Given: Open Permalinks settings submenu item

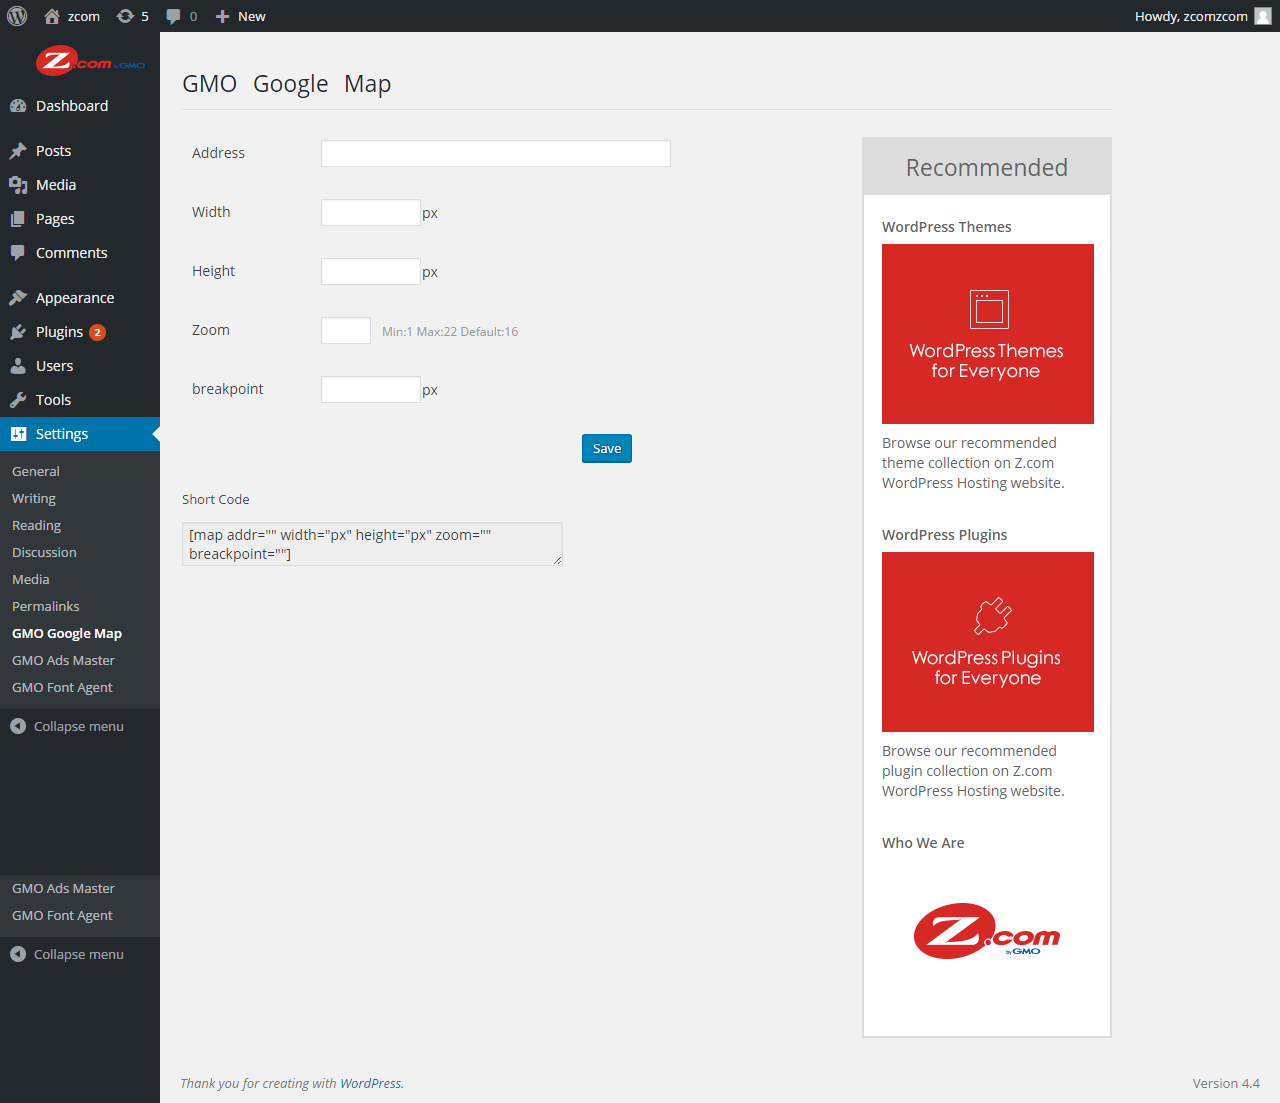Looking at the screenshot, I should click(x=46, y=606).
